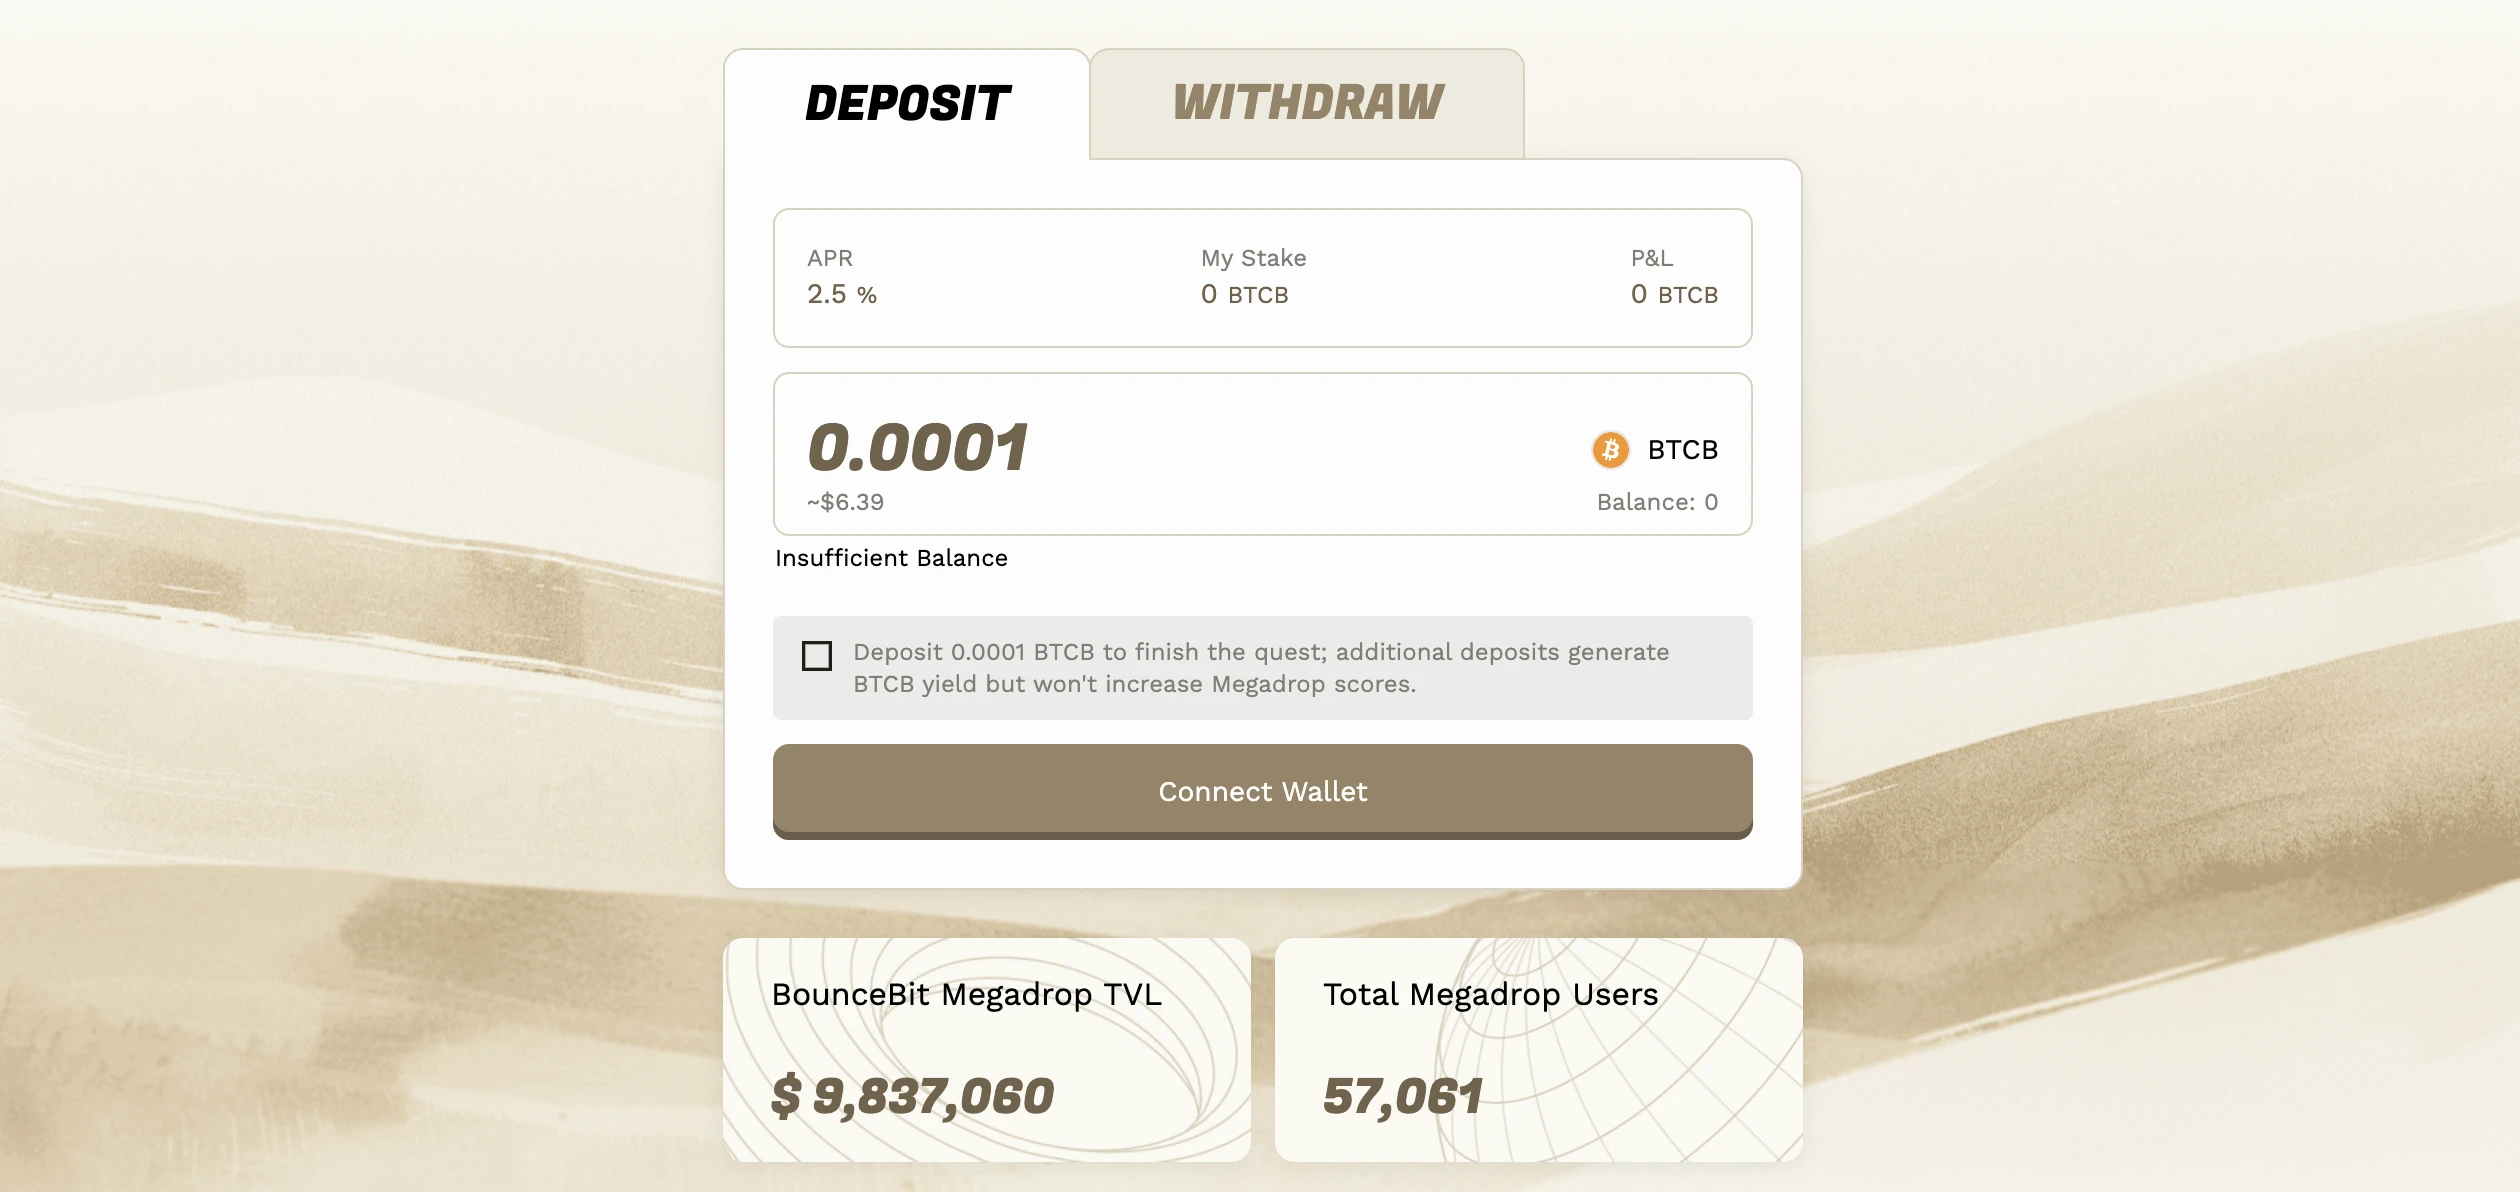Screen dimensions: 2520x1192
Task: Click Connect Wallet button
Action: coord(1262,789)
